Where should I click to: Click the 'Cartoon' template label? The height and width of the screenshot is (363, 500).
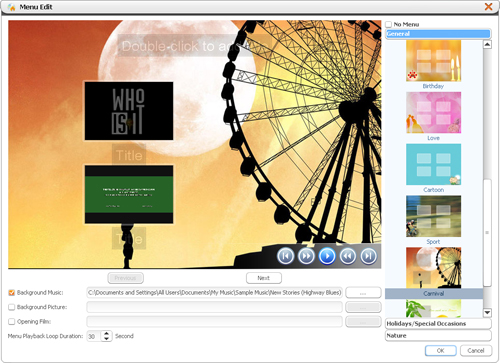[433, 190]
